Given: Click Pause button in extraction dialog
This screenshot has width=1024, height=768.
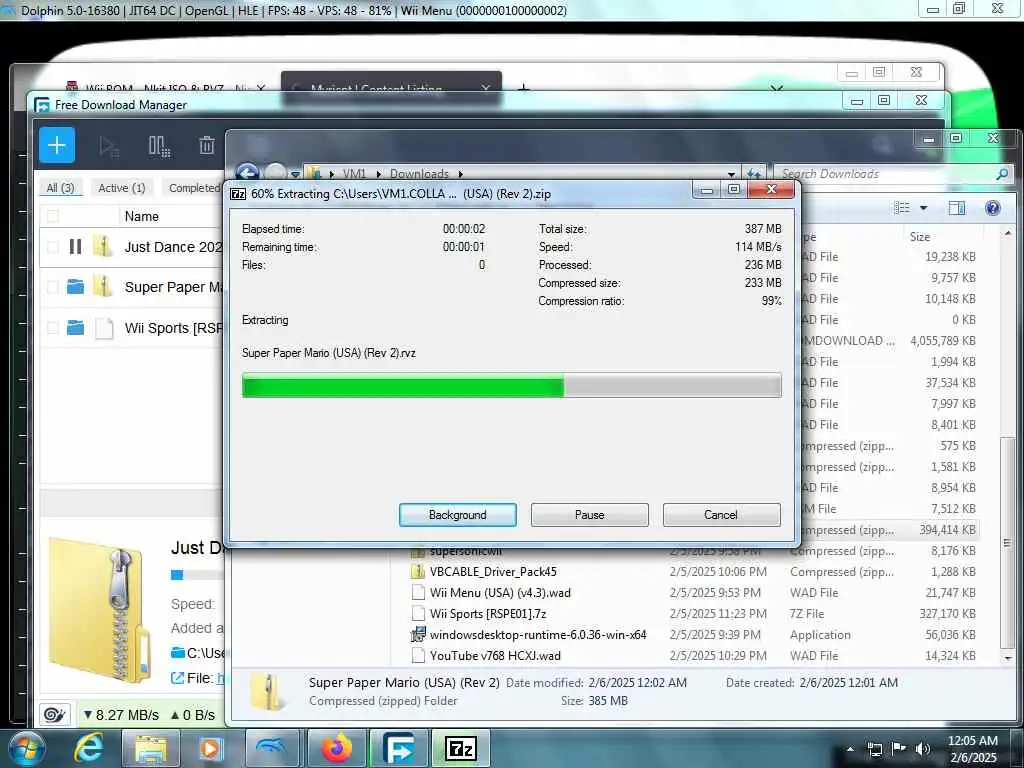Looking at the screenshot, I should [x=589, y=515].
